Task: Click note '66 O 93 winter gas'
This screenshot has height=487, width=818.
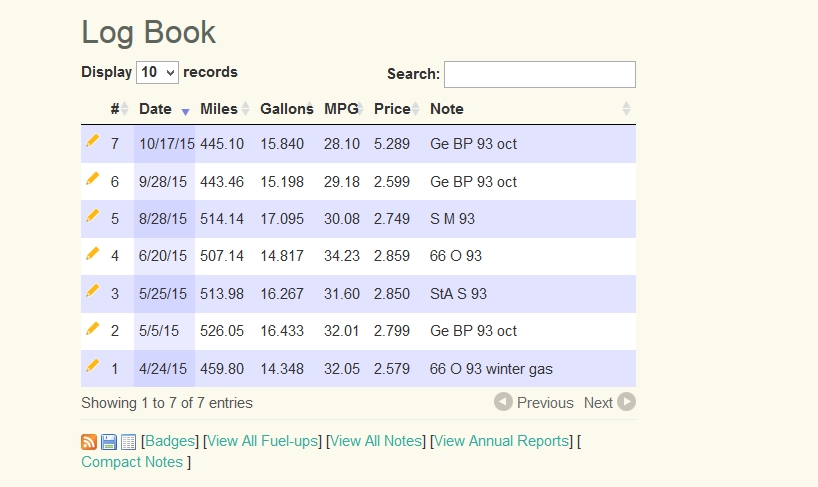Action: pyautogui.click(x=491, y=369)
